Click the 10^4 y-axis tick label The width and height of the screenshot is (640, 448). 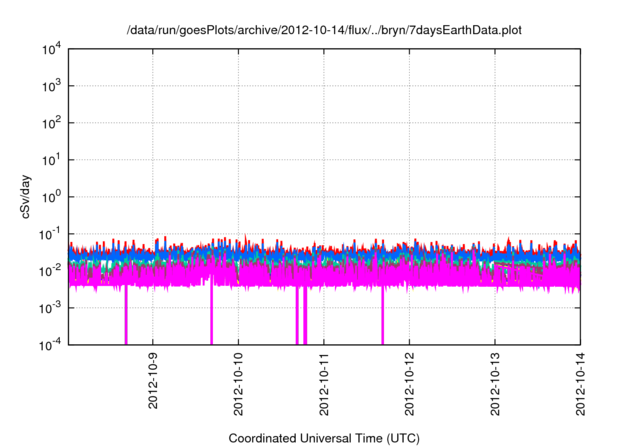(50, 49)
